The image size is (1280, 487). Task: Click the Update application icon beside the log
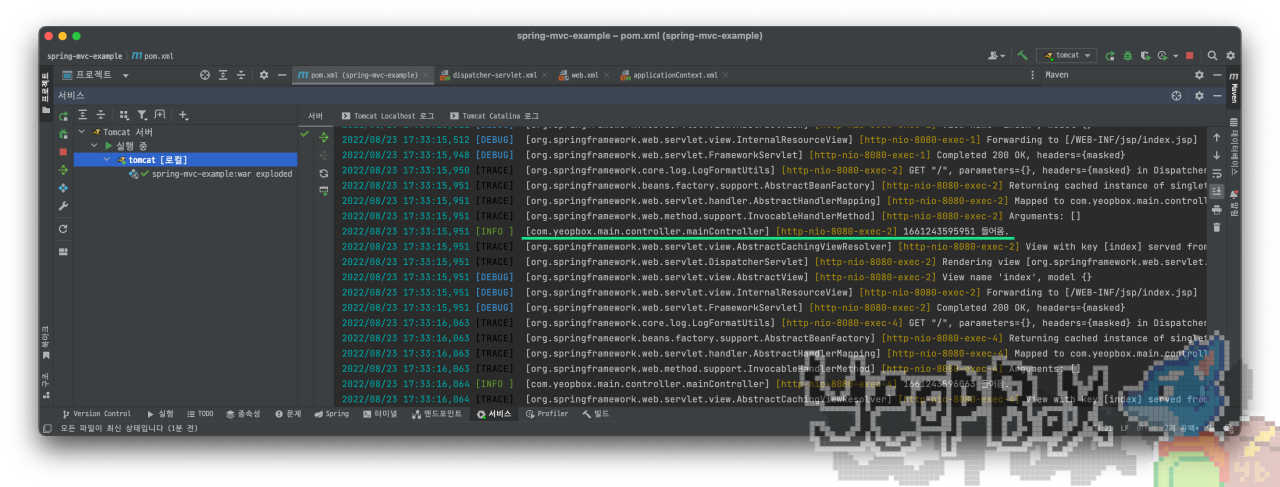coord(323,173)
